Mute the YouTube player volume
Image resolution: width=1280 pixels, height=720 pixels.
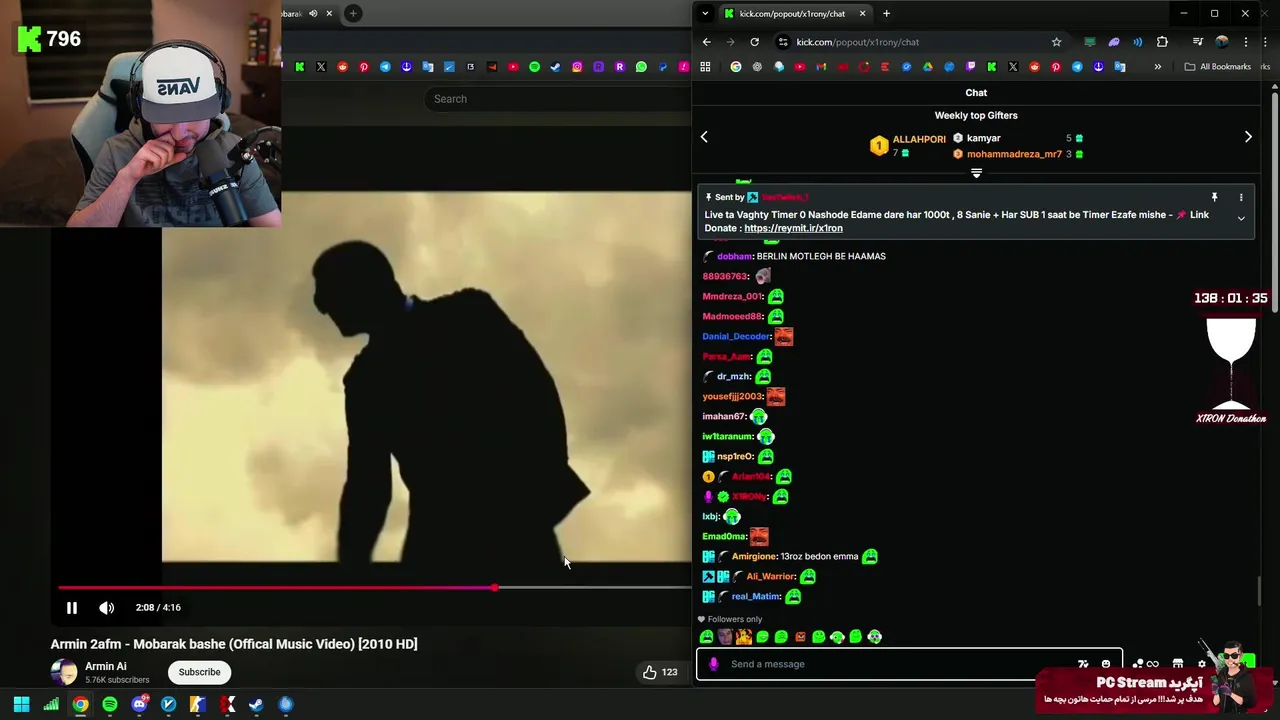tap(107, 607)
